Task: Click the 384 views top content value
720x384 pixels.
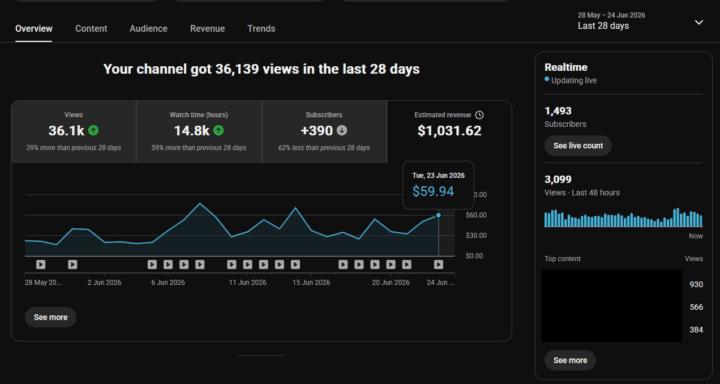Action: [x=696, y=330]
